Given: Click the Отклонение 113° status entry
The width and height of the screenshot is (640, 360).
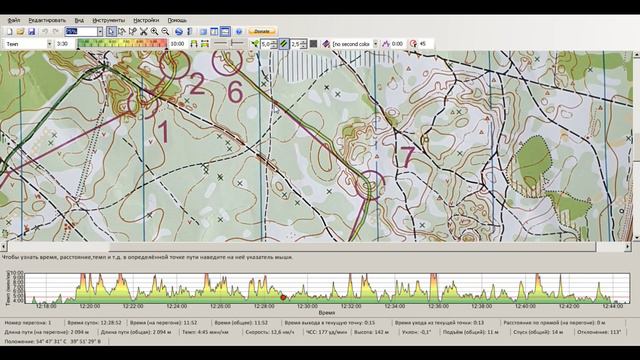Looking at the screenshot, I should [599, 332].
